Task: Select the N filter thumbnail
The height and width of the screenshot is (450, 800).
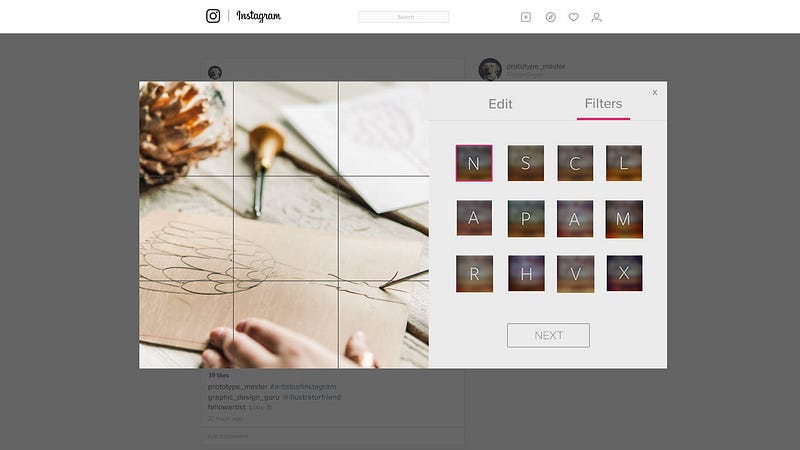Action: [x=474, y=163]
